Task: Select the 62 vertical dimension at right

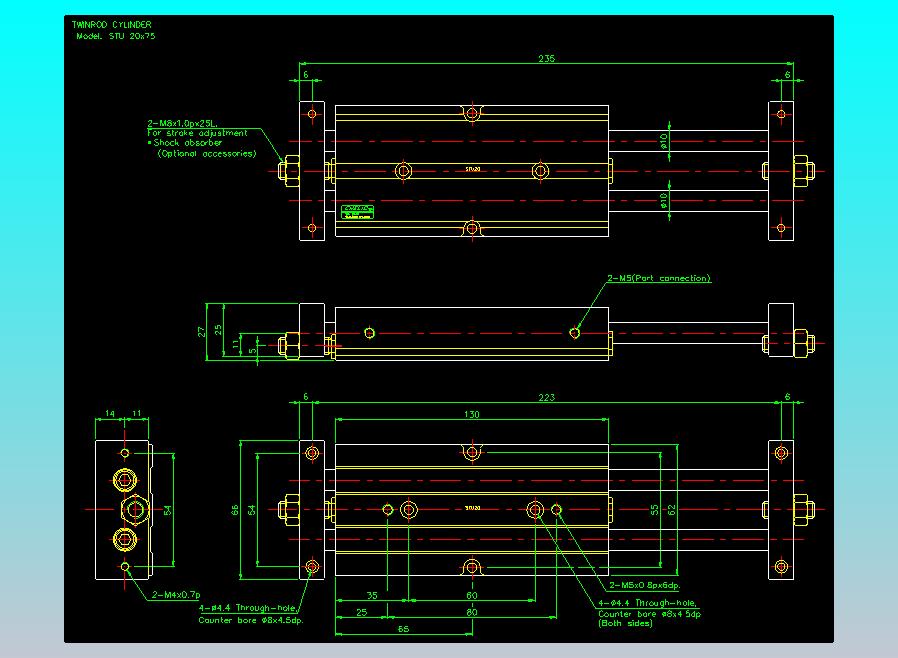Action: tap(673, 509)
